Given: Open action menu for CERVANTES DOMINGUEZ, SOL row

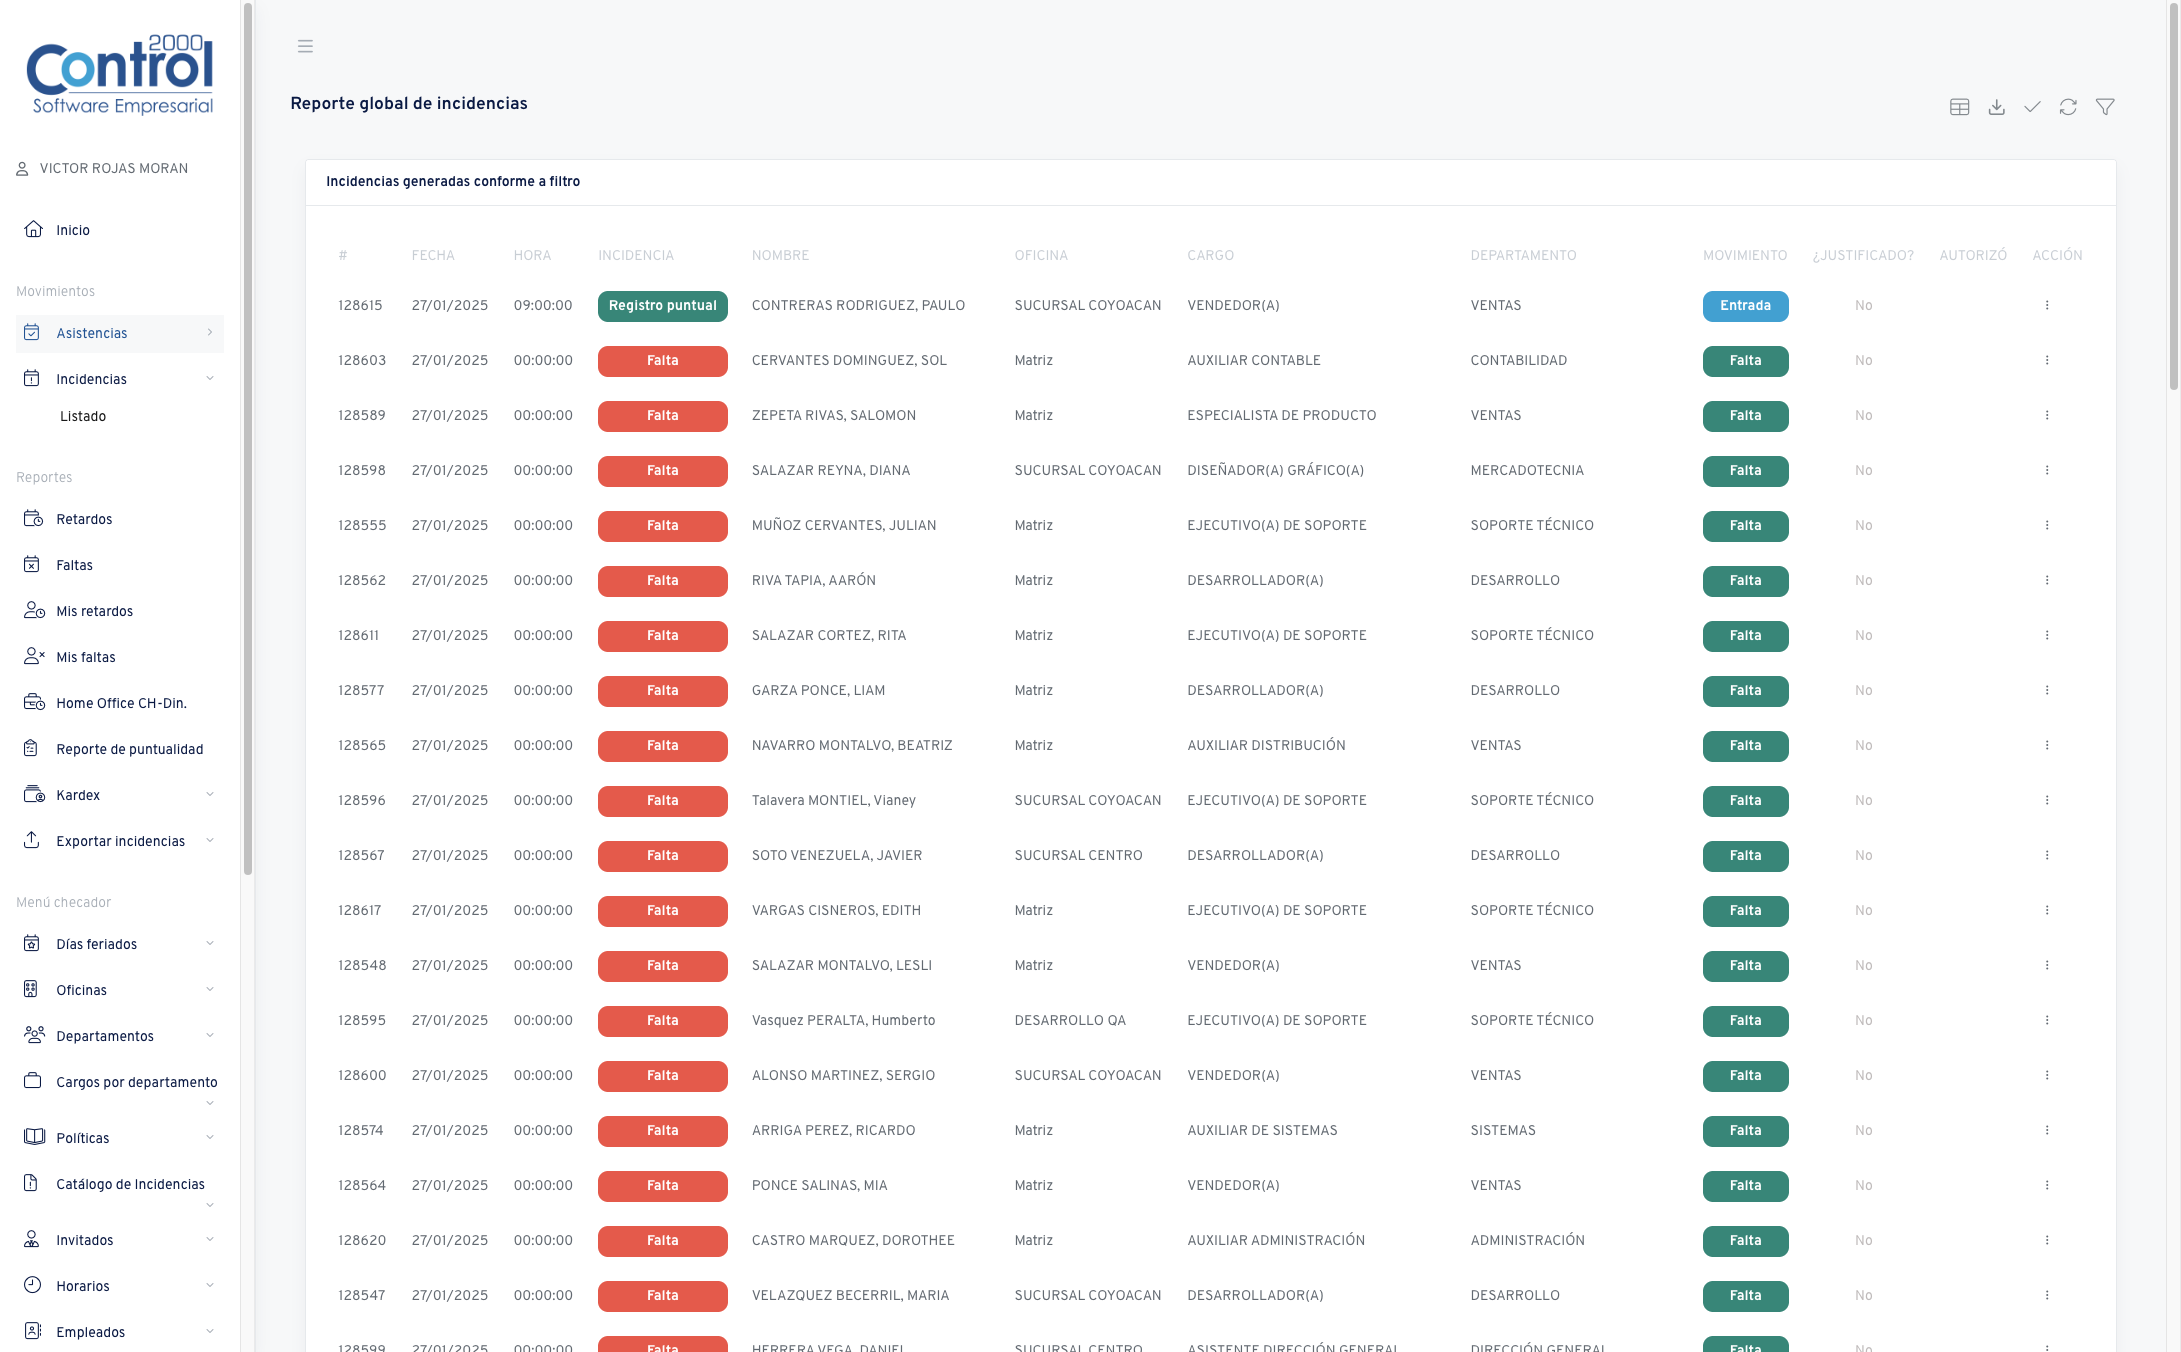Looking at the screenshot, I should click(x=2047, y=360).
